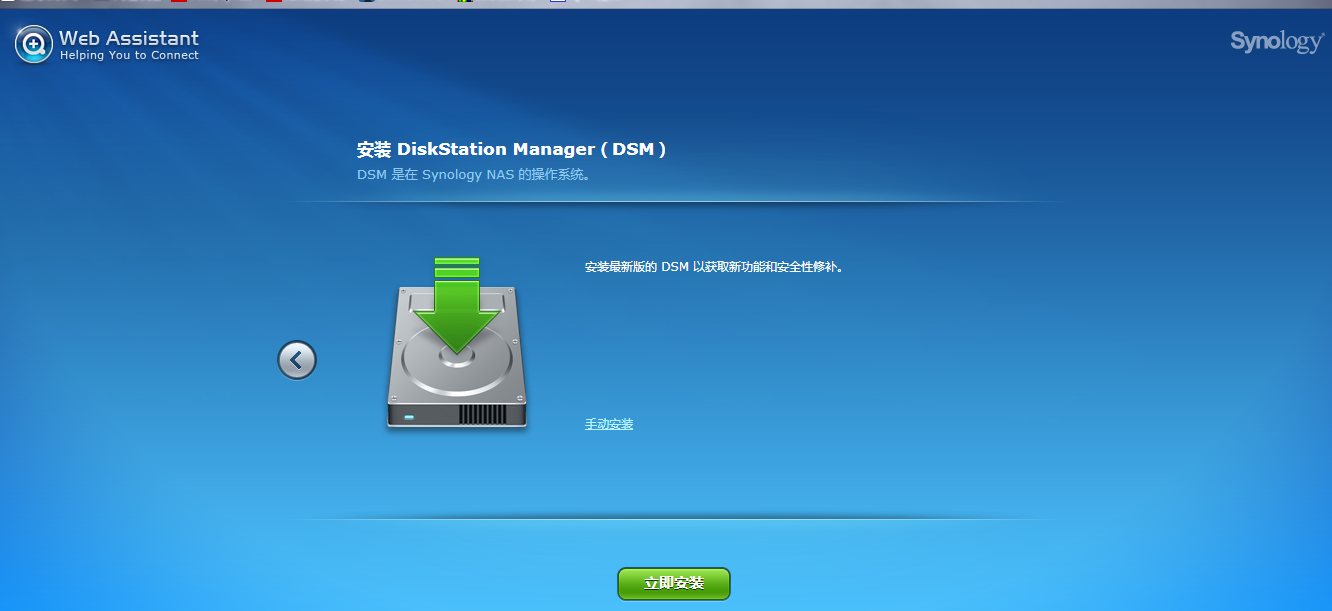Click the heading 安装 DiskStation Manager (DSM)
The image size is (1332, 611).
point(512,149)
